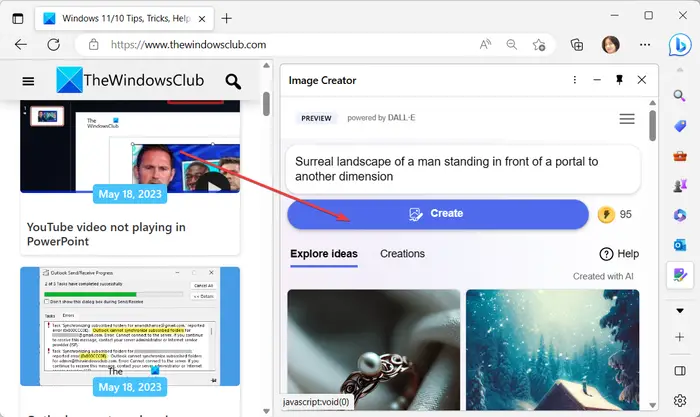Click PREVIEW badge in Image Creator
700x417 pixels.
tap(316, 118)
